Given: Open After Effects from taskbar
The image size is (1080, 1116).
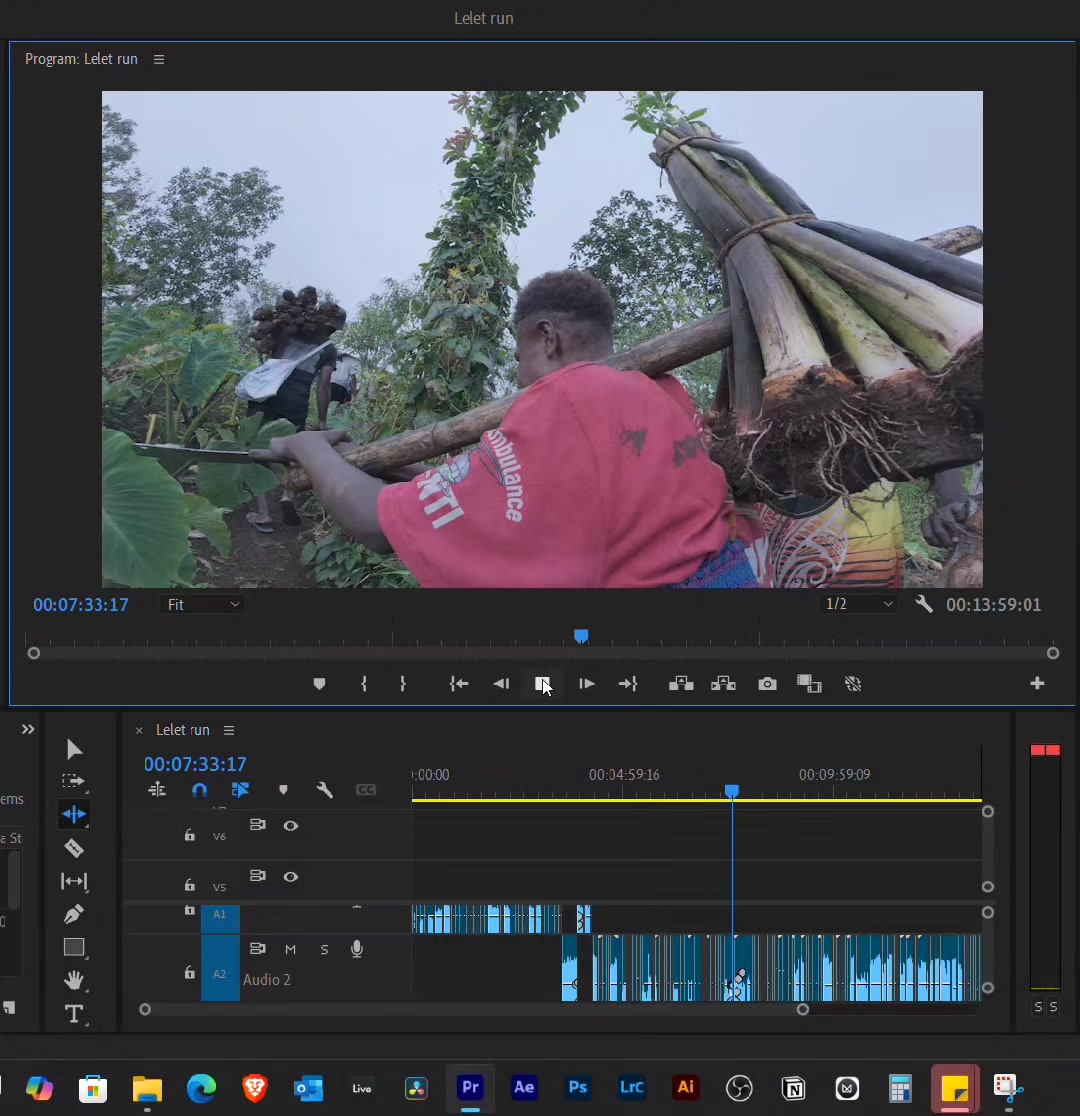Looking at the screenshot, I should 524,1088.
